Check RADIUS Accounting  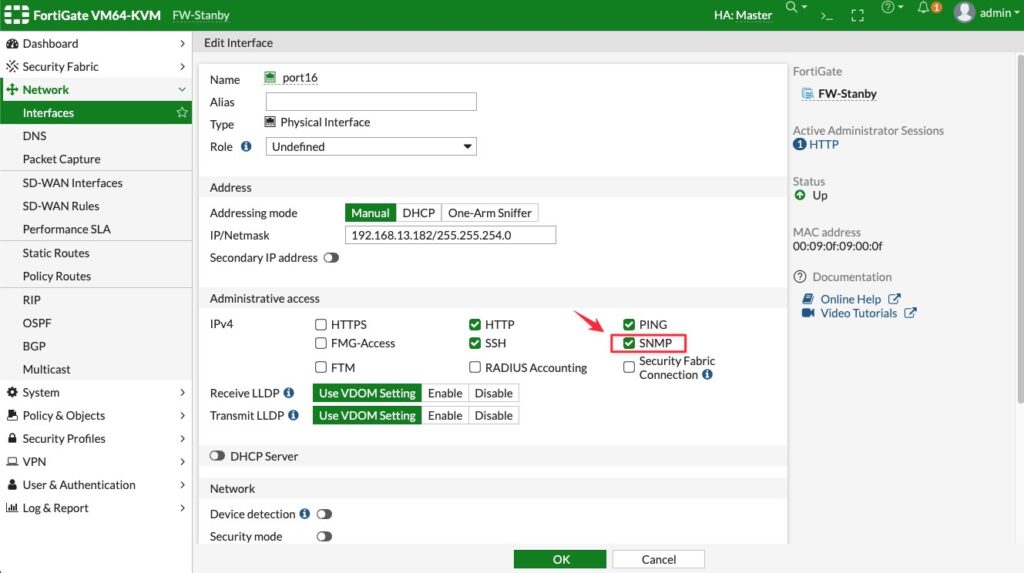(x=475, y=367)
